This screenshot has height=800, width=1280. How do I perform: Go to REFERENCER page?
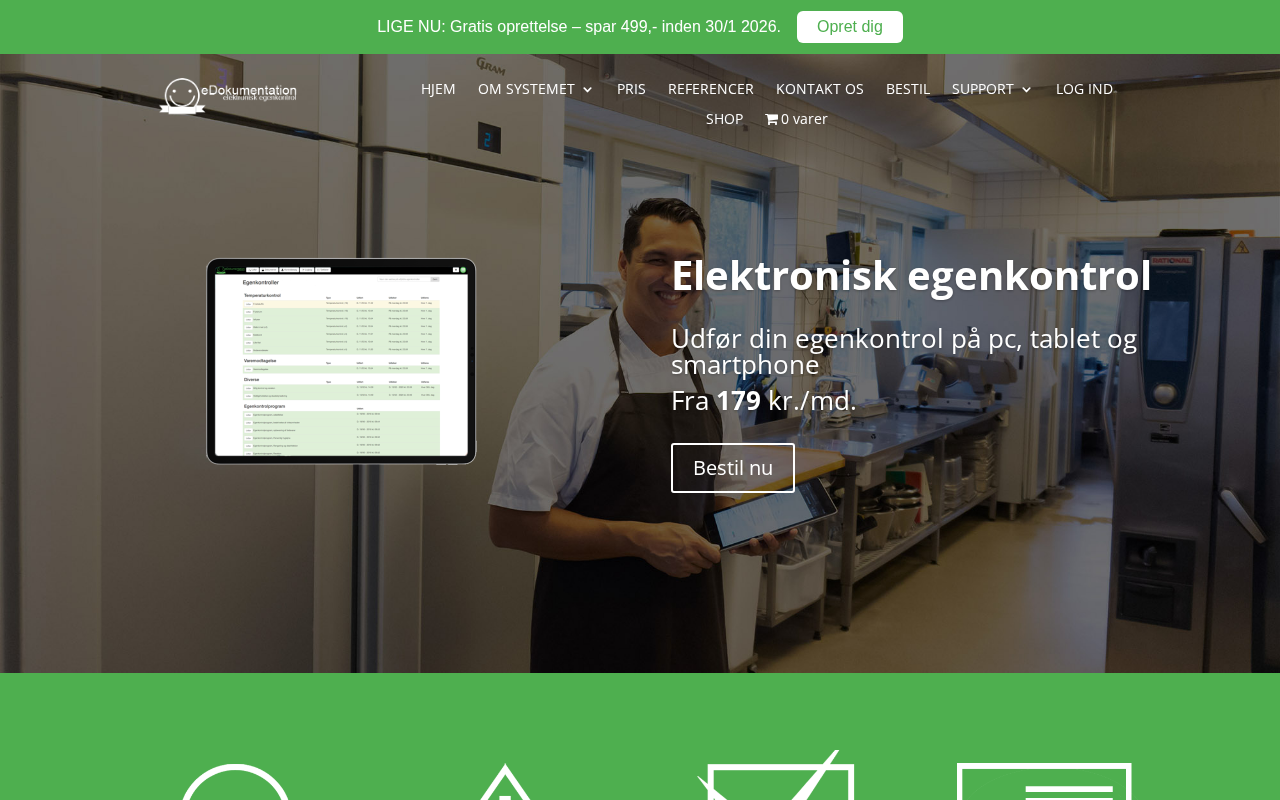tap(711, 89)
